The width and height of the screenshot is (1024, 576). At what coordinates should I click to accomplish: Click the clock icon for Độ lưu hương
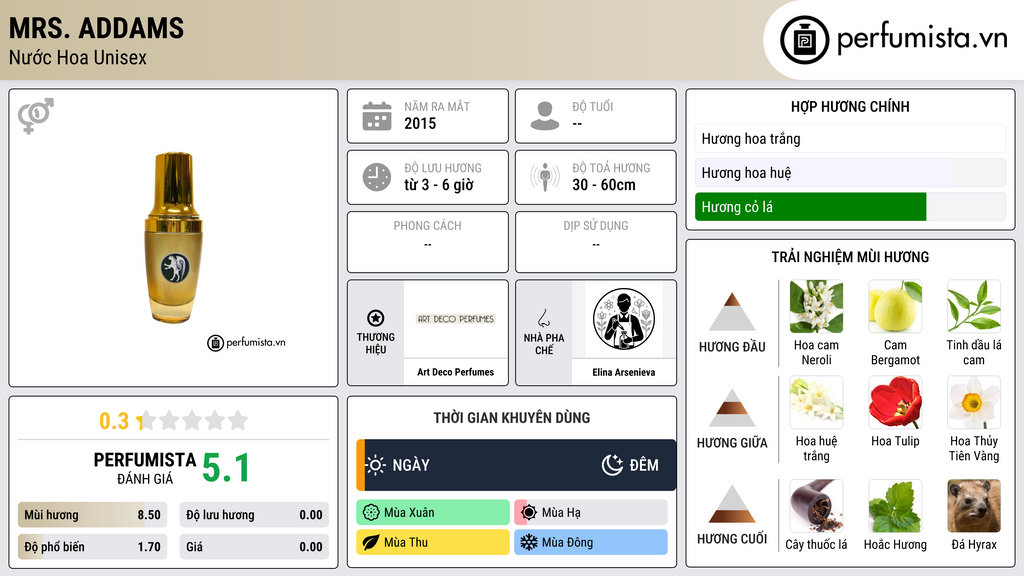pyautogui.click(x=377, y=177)
